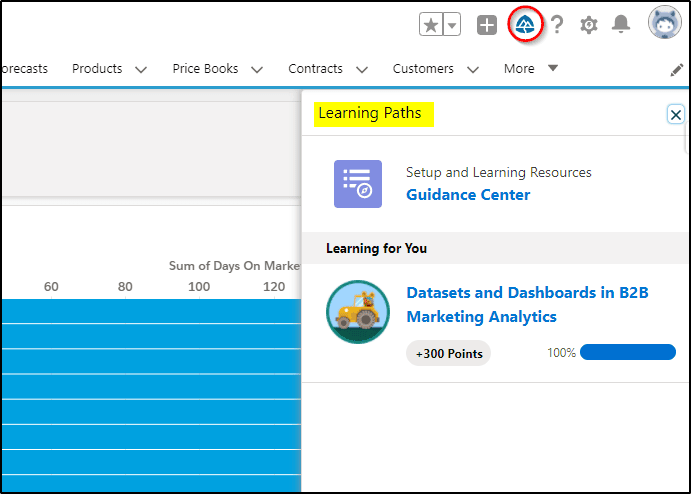Screen dimensions: 691x494
Task: Click the module's 100% progress bar
Action: point(628,352)
